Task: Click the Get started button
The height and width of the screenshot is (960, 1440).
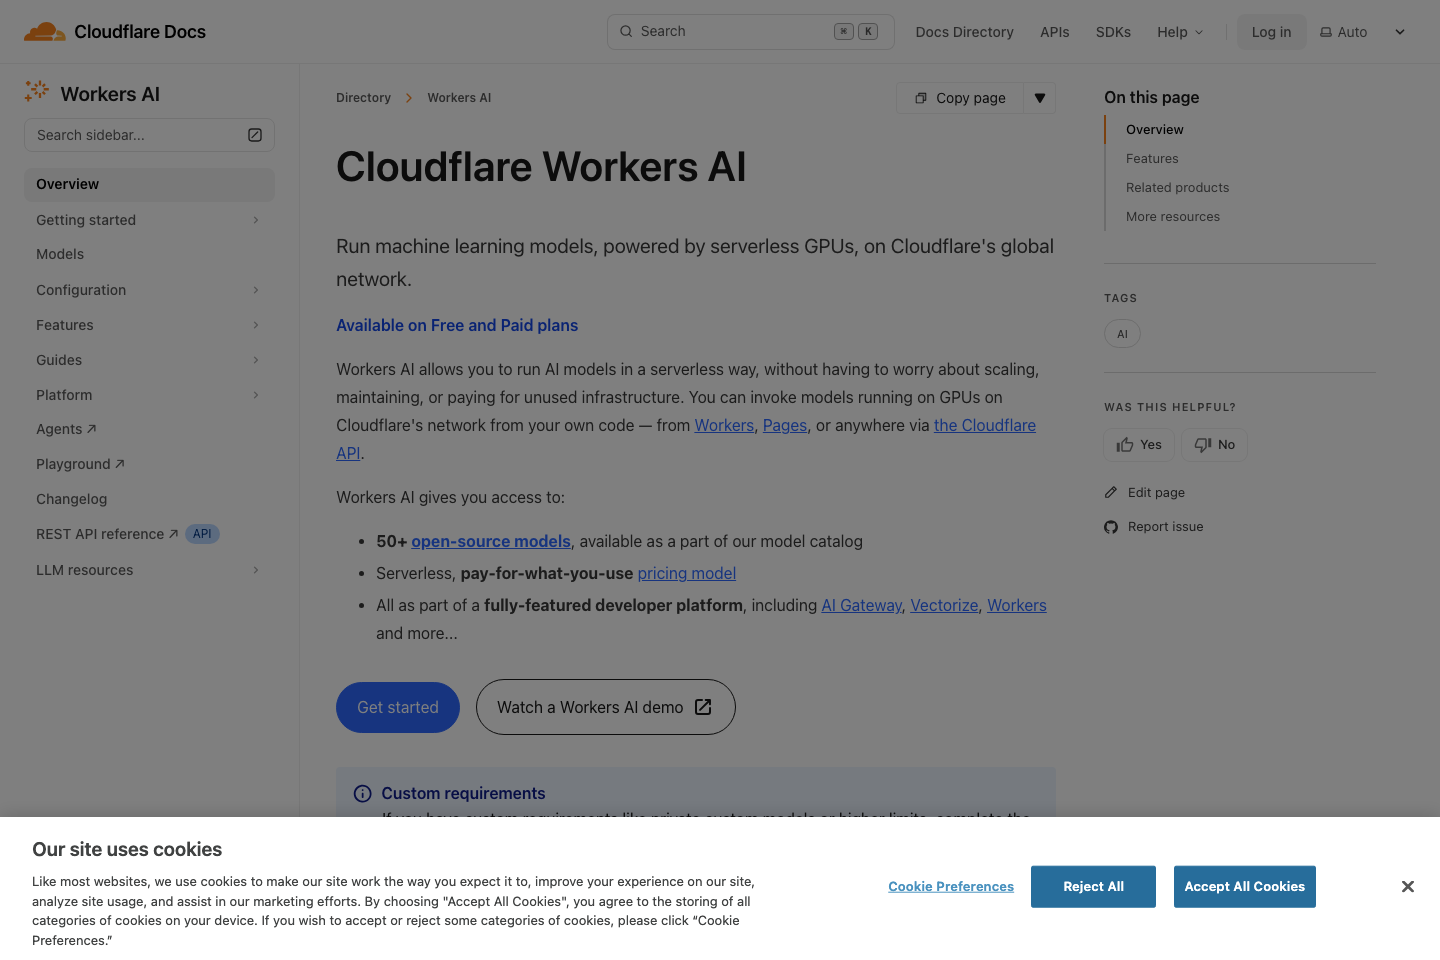Action: click(397, 707)
